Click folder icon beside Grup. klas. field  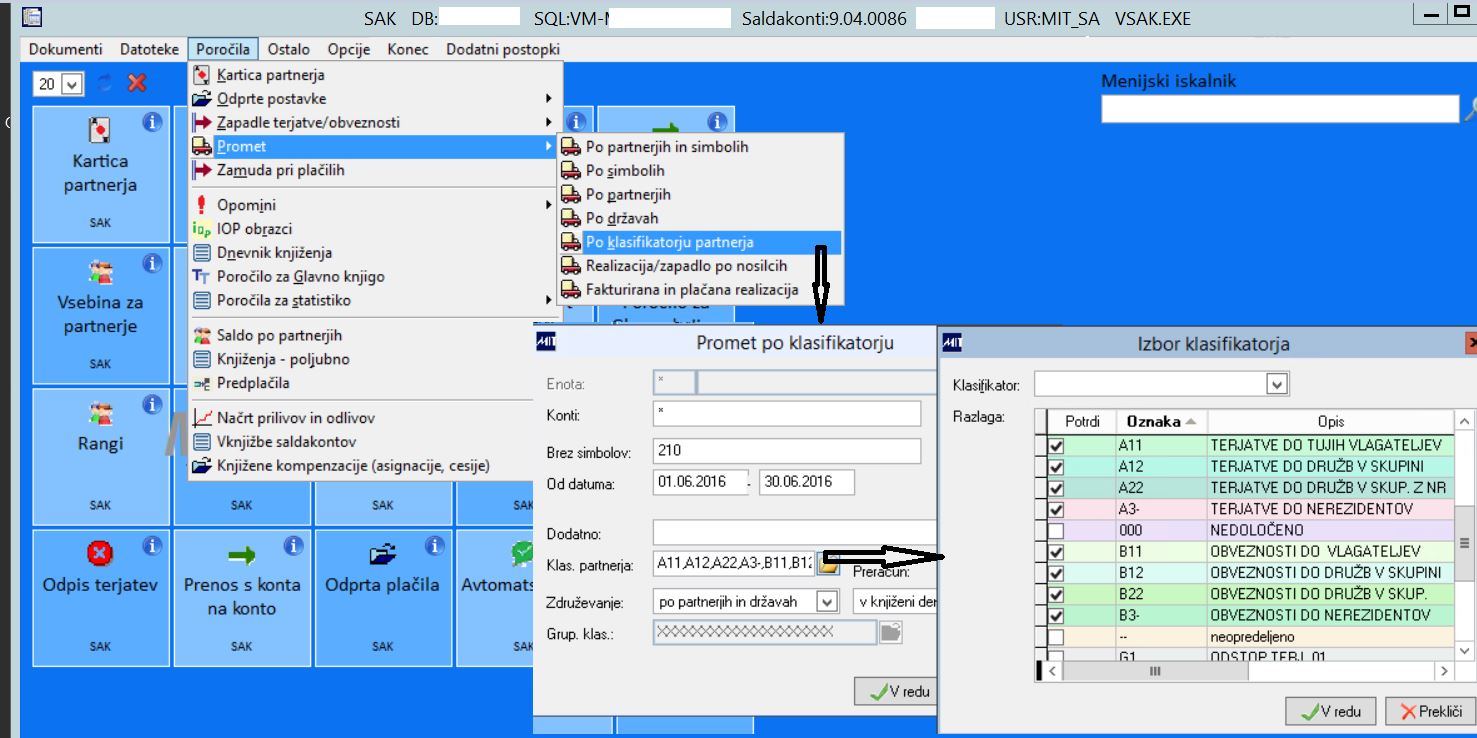pyautogui.click(x=890, y=632)
